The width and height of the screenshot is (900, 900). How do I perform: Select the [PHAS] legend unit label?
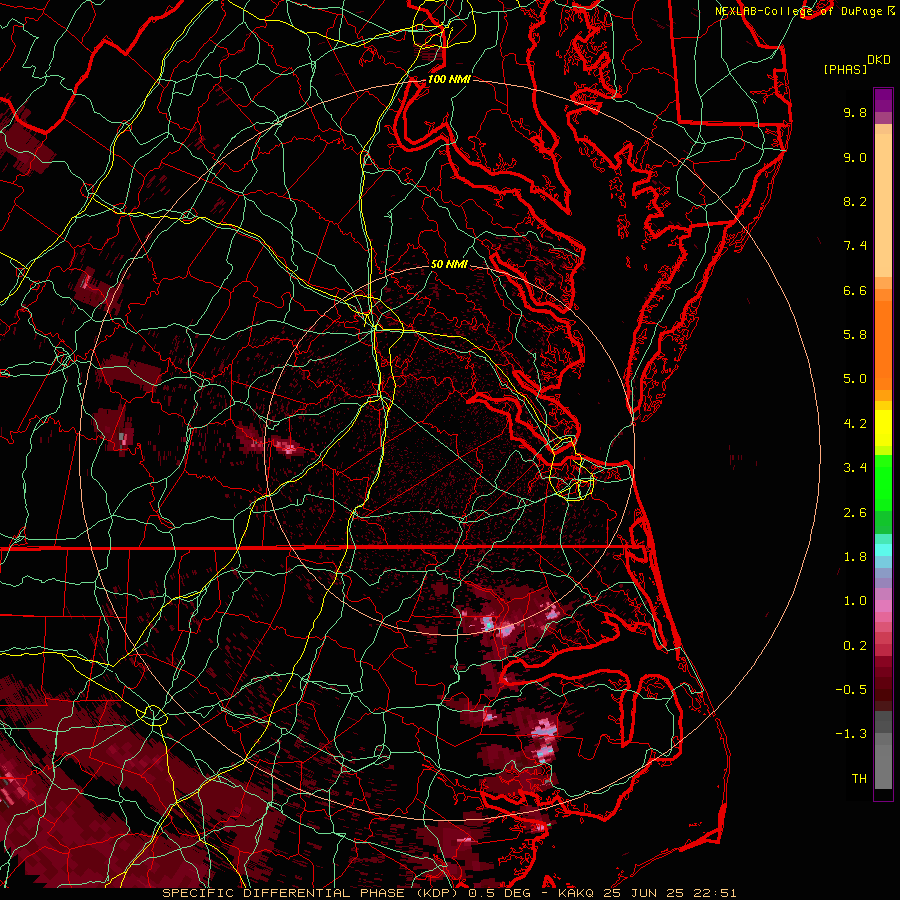tap(845, 69)
